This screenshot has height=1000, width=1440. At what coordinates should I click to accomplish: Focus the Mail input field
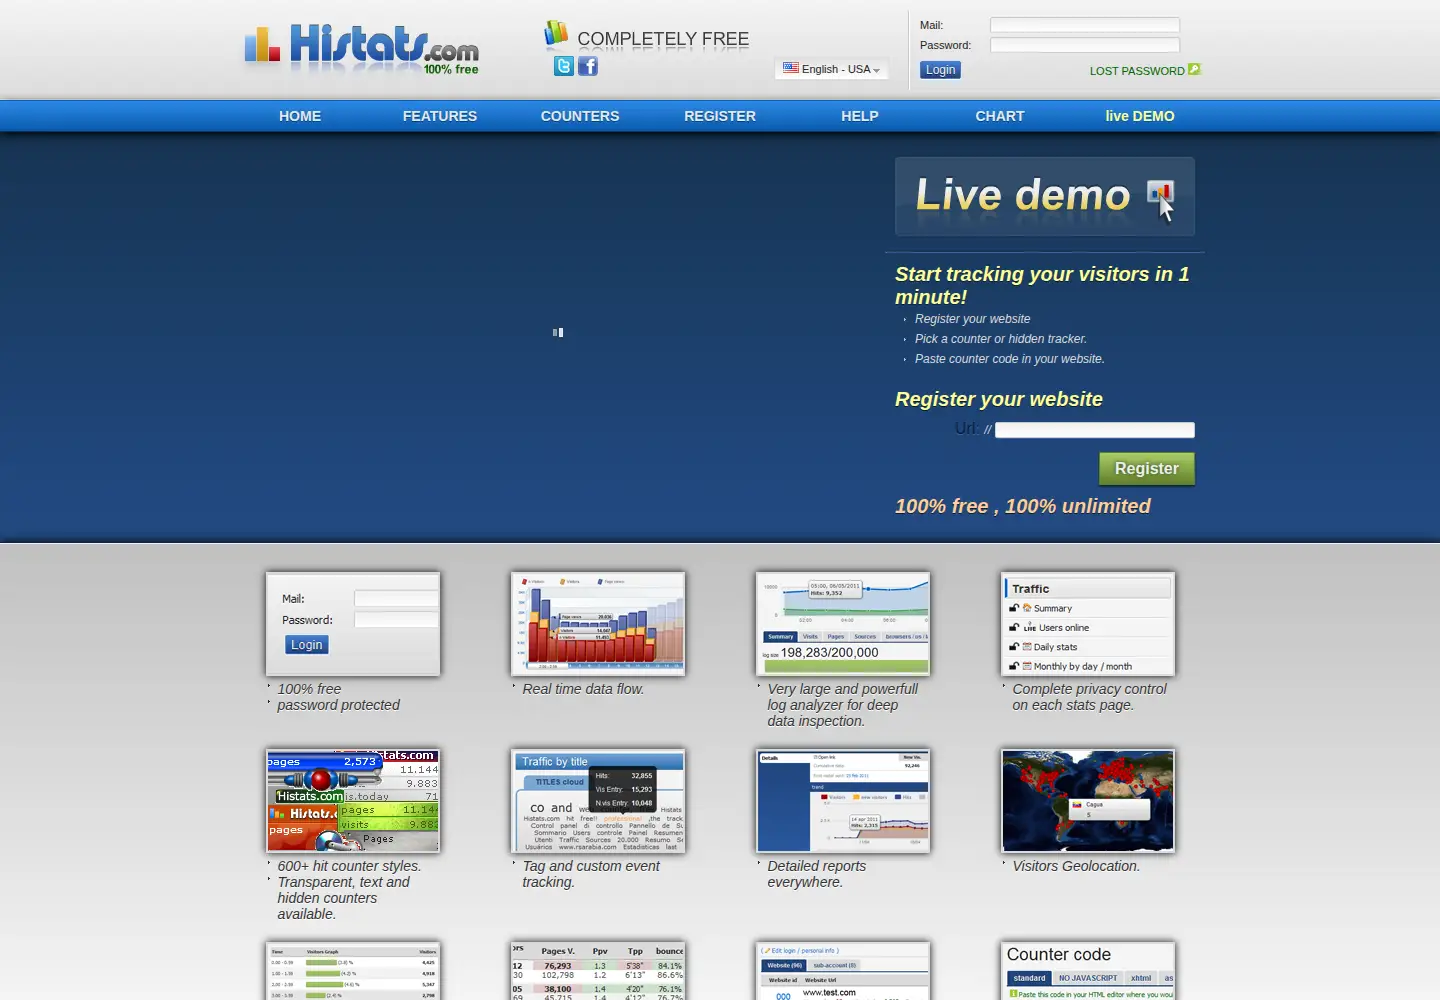[1085, 25]
